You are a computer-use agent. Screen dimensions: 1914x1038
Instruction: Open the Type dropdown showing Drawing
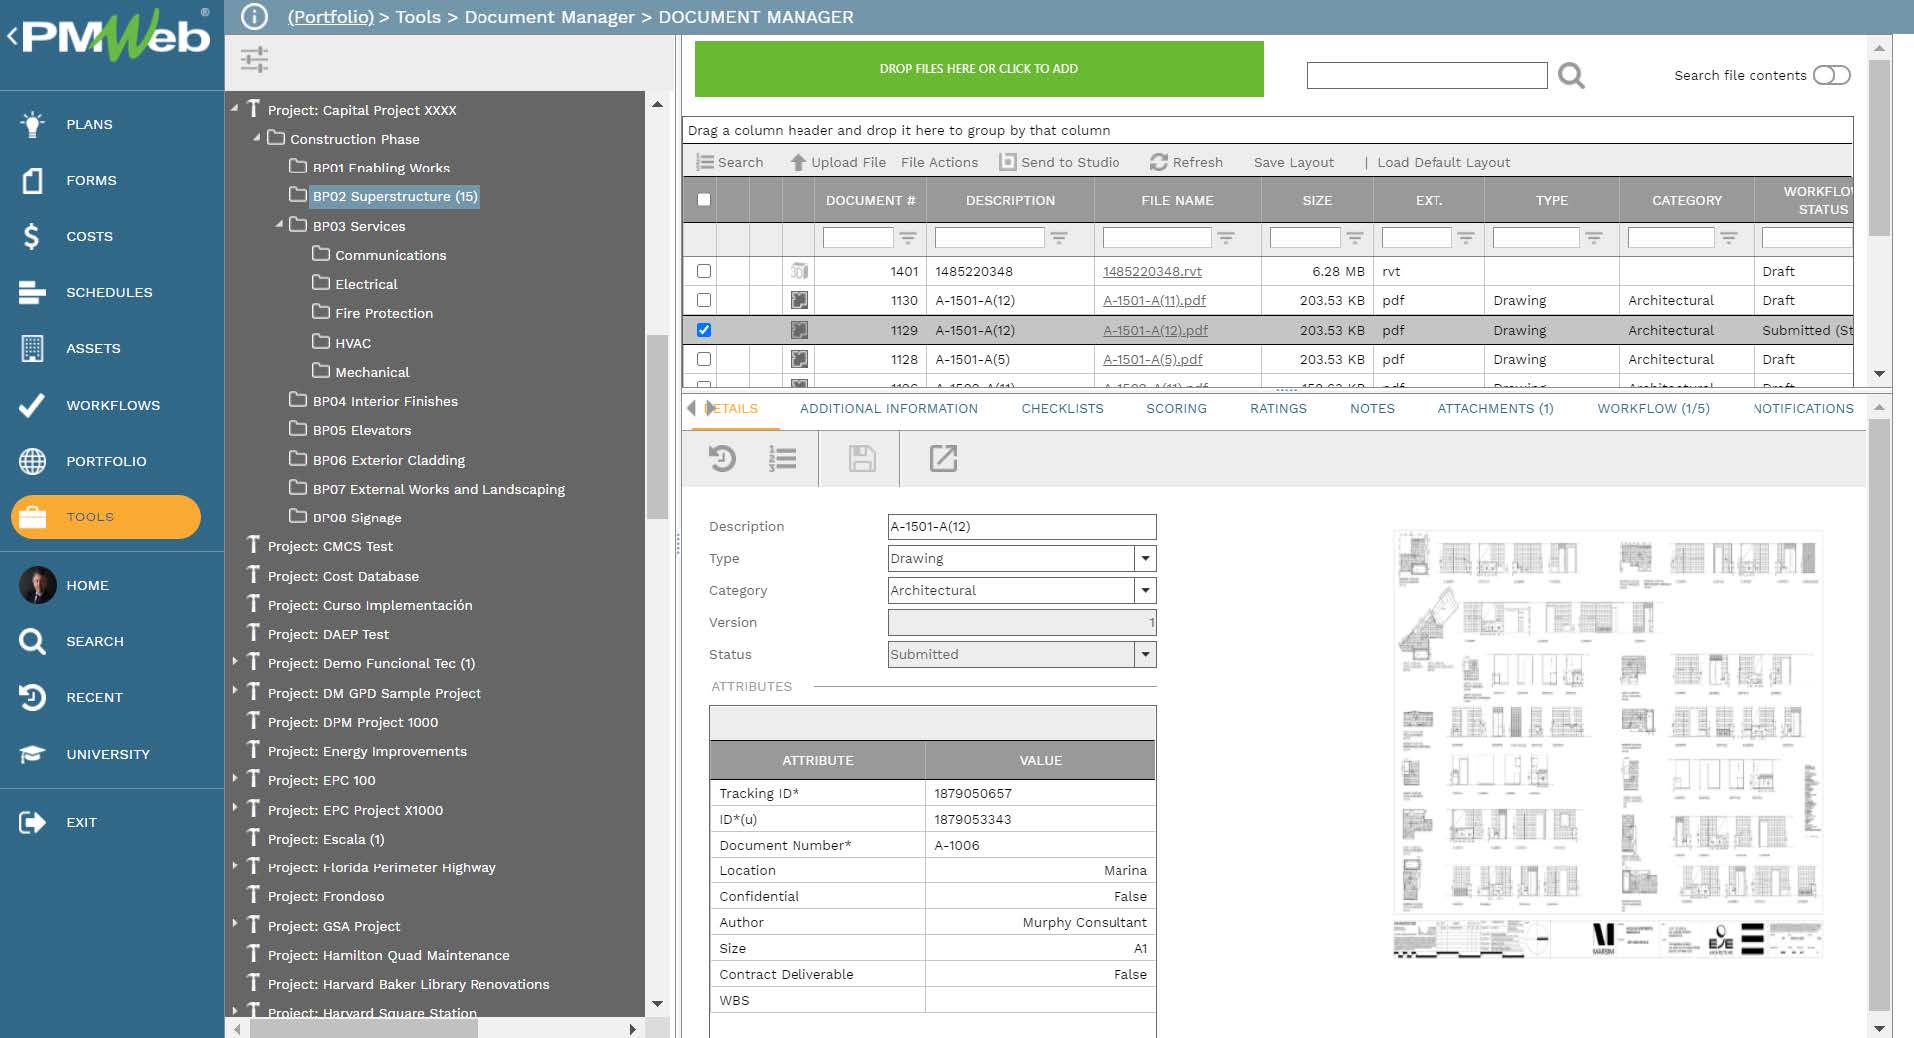1146,558
